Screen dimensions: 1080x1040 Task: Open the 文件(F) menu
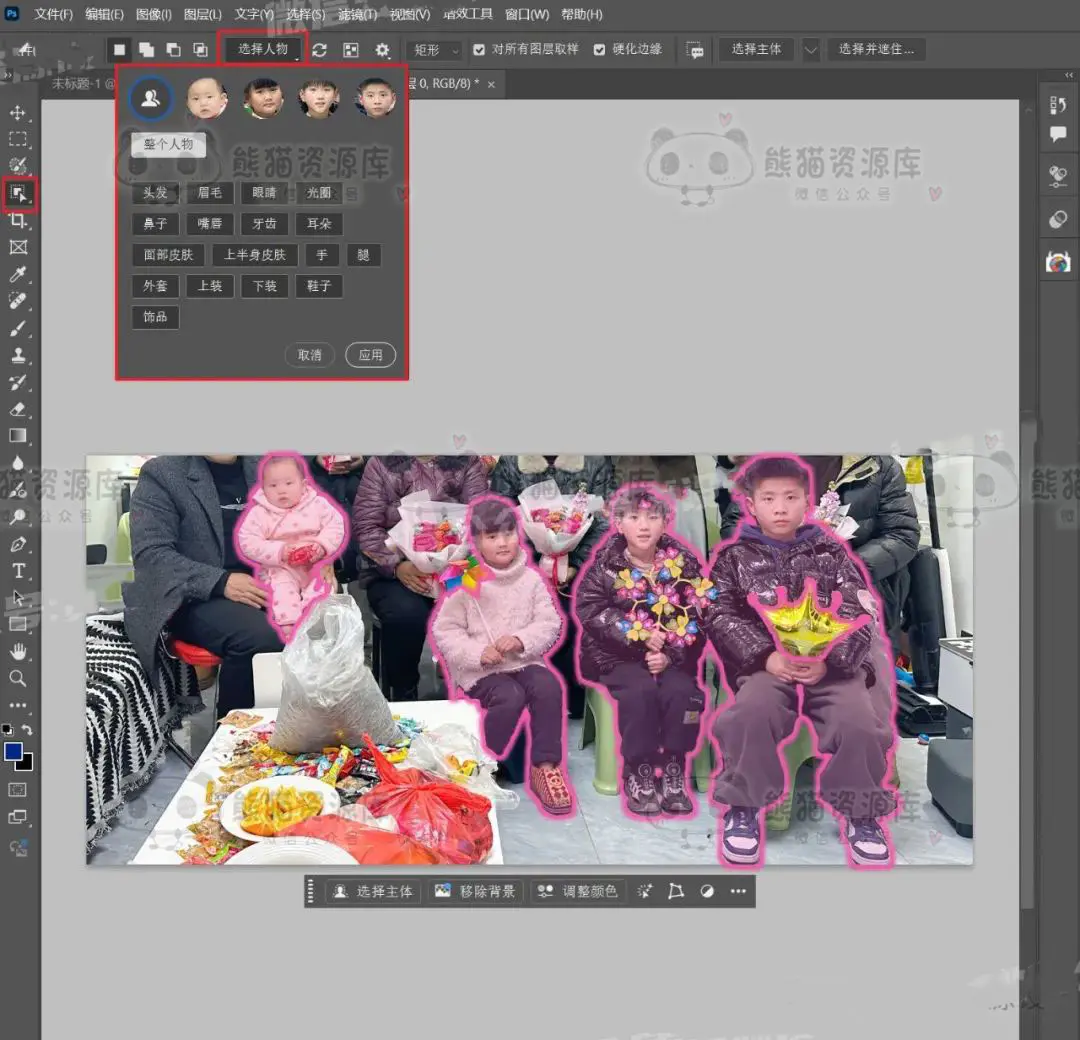point(54,15)
